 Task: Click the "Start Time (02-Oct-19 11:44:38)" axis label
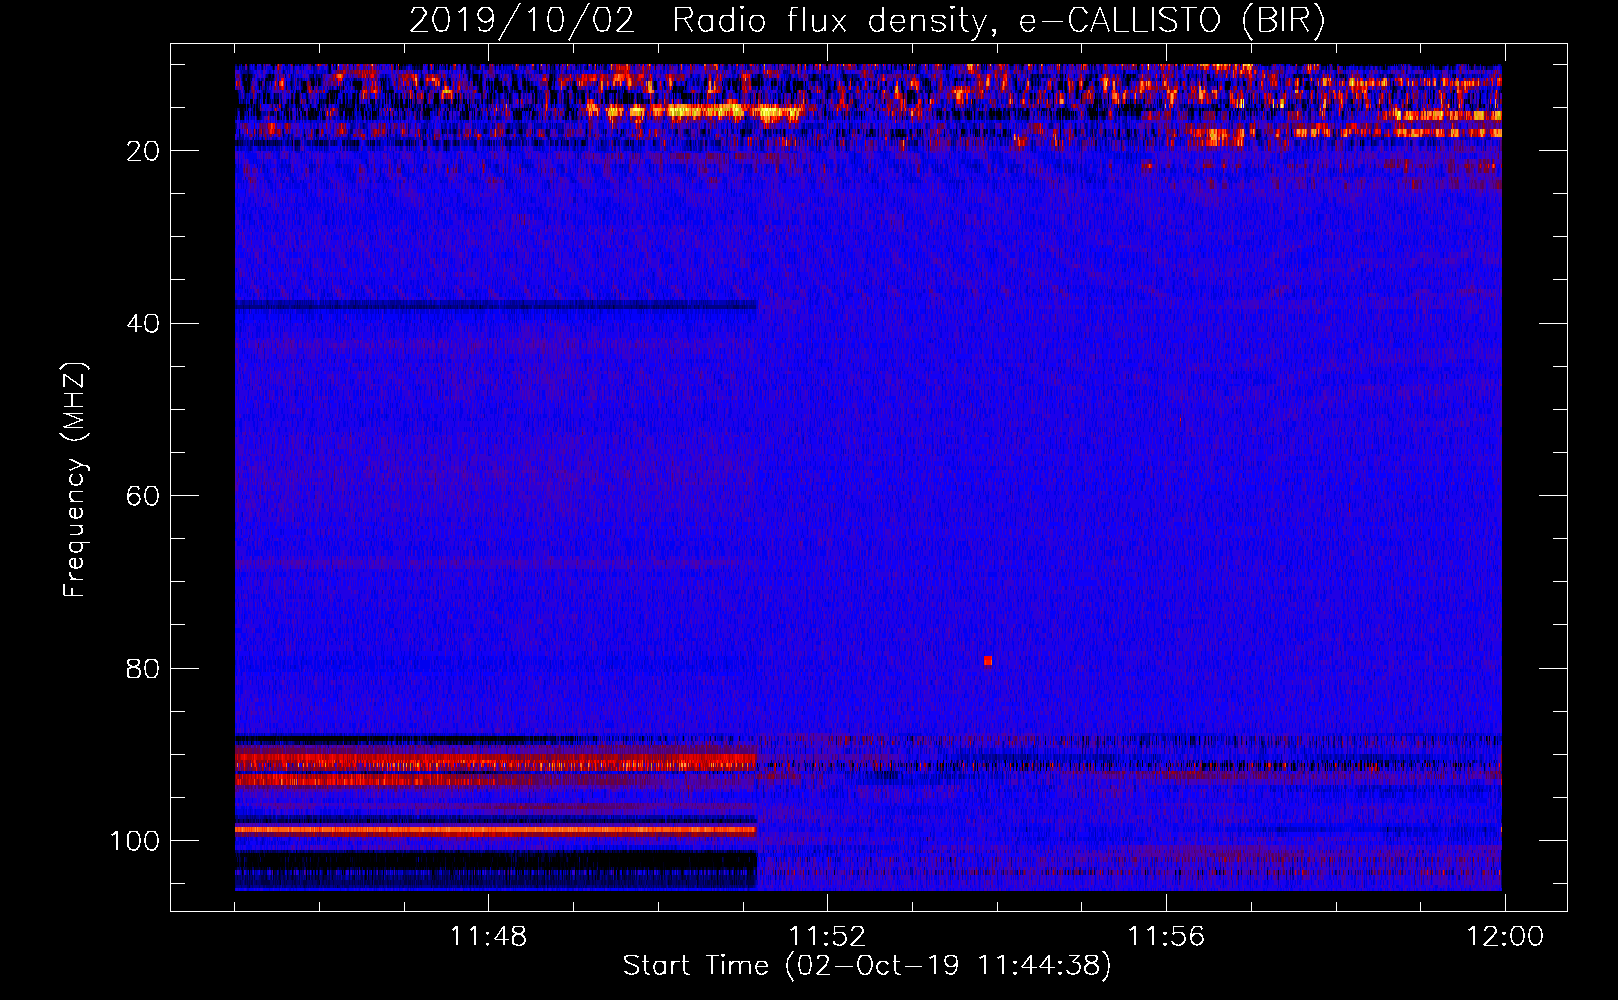click(867, 966)
